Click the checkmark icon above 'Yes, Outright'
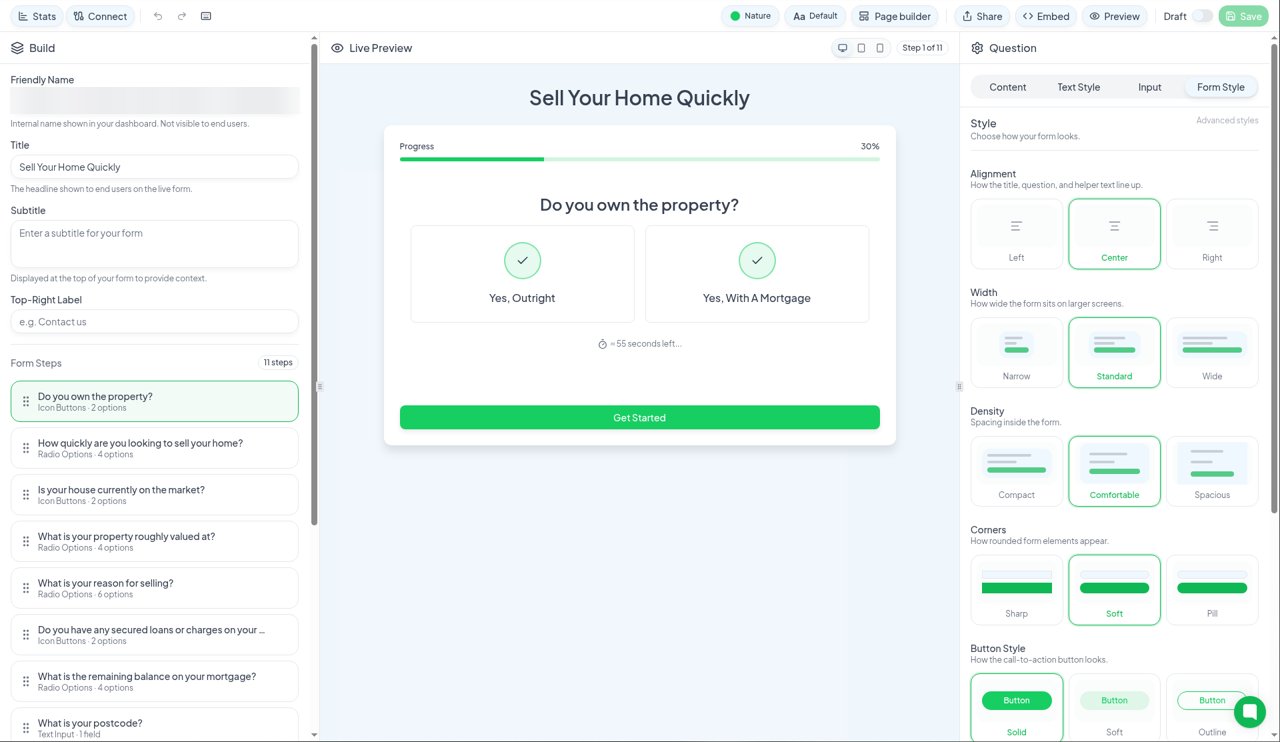 click(523, 261)
